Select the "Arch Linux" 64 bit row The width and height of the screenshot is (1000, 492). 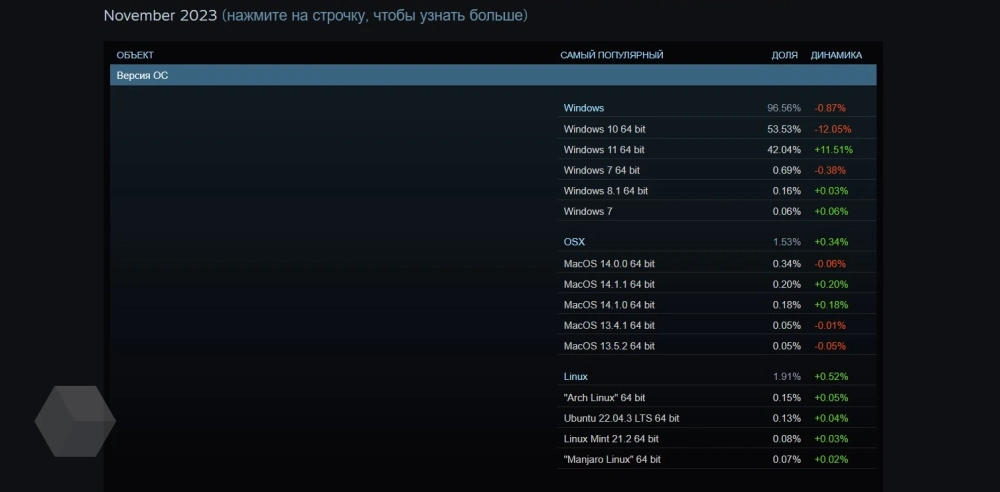point(604,398)
